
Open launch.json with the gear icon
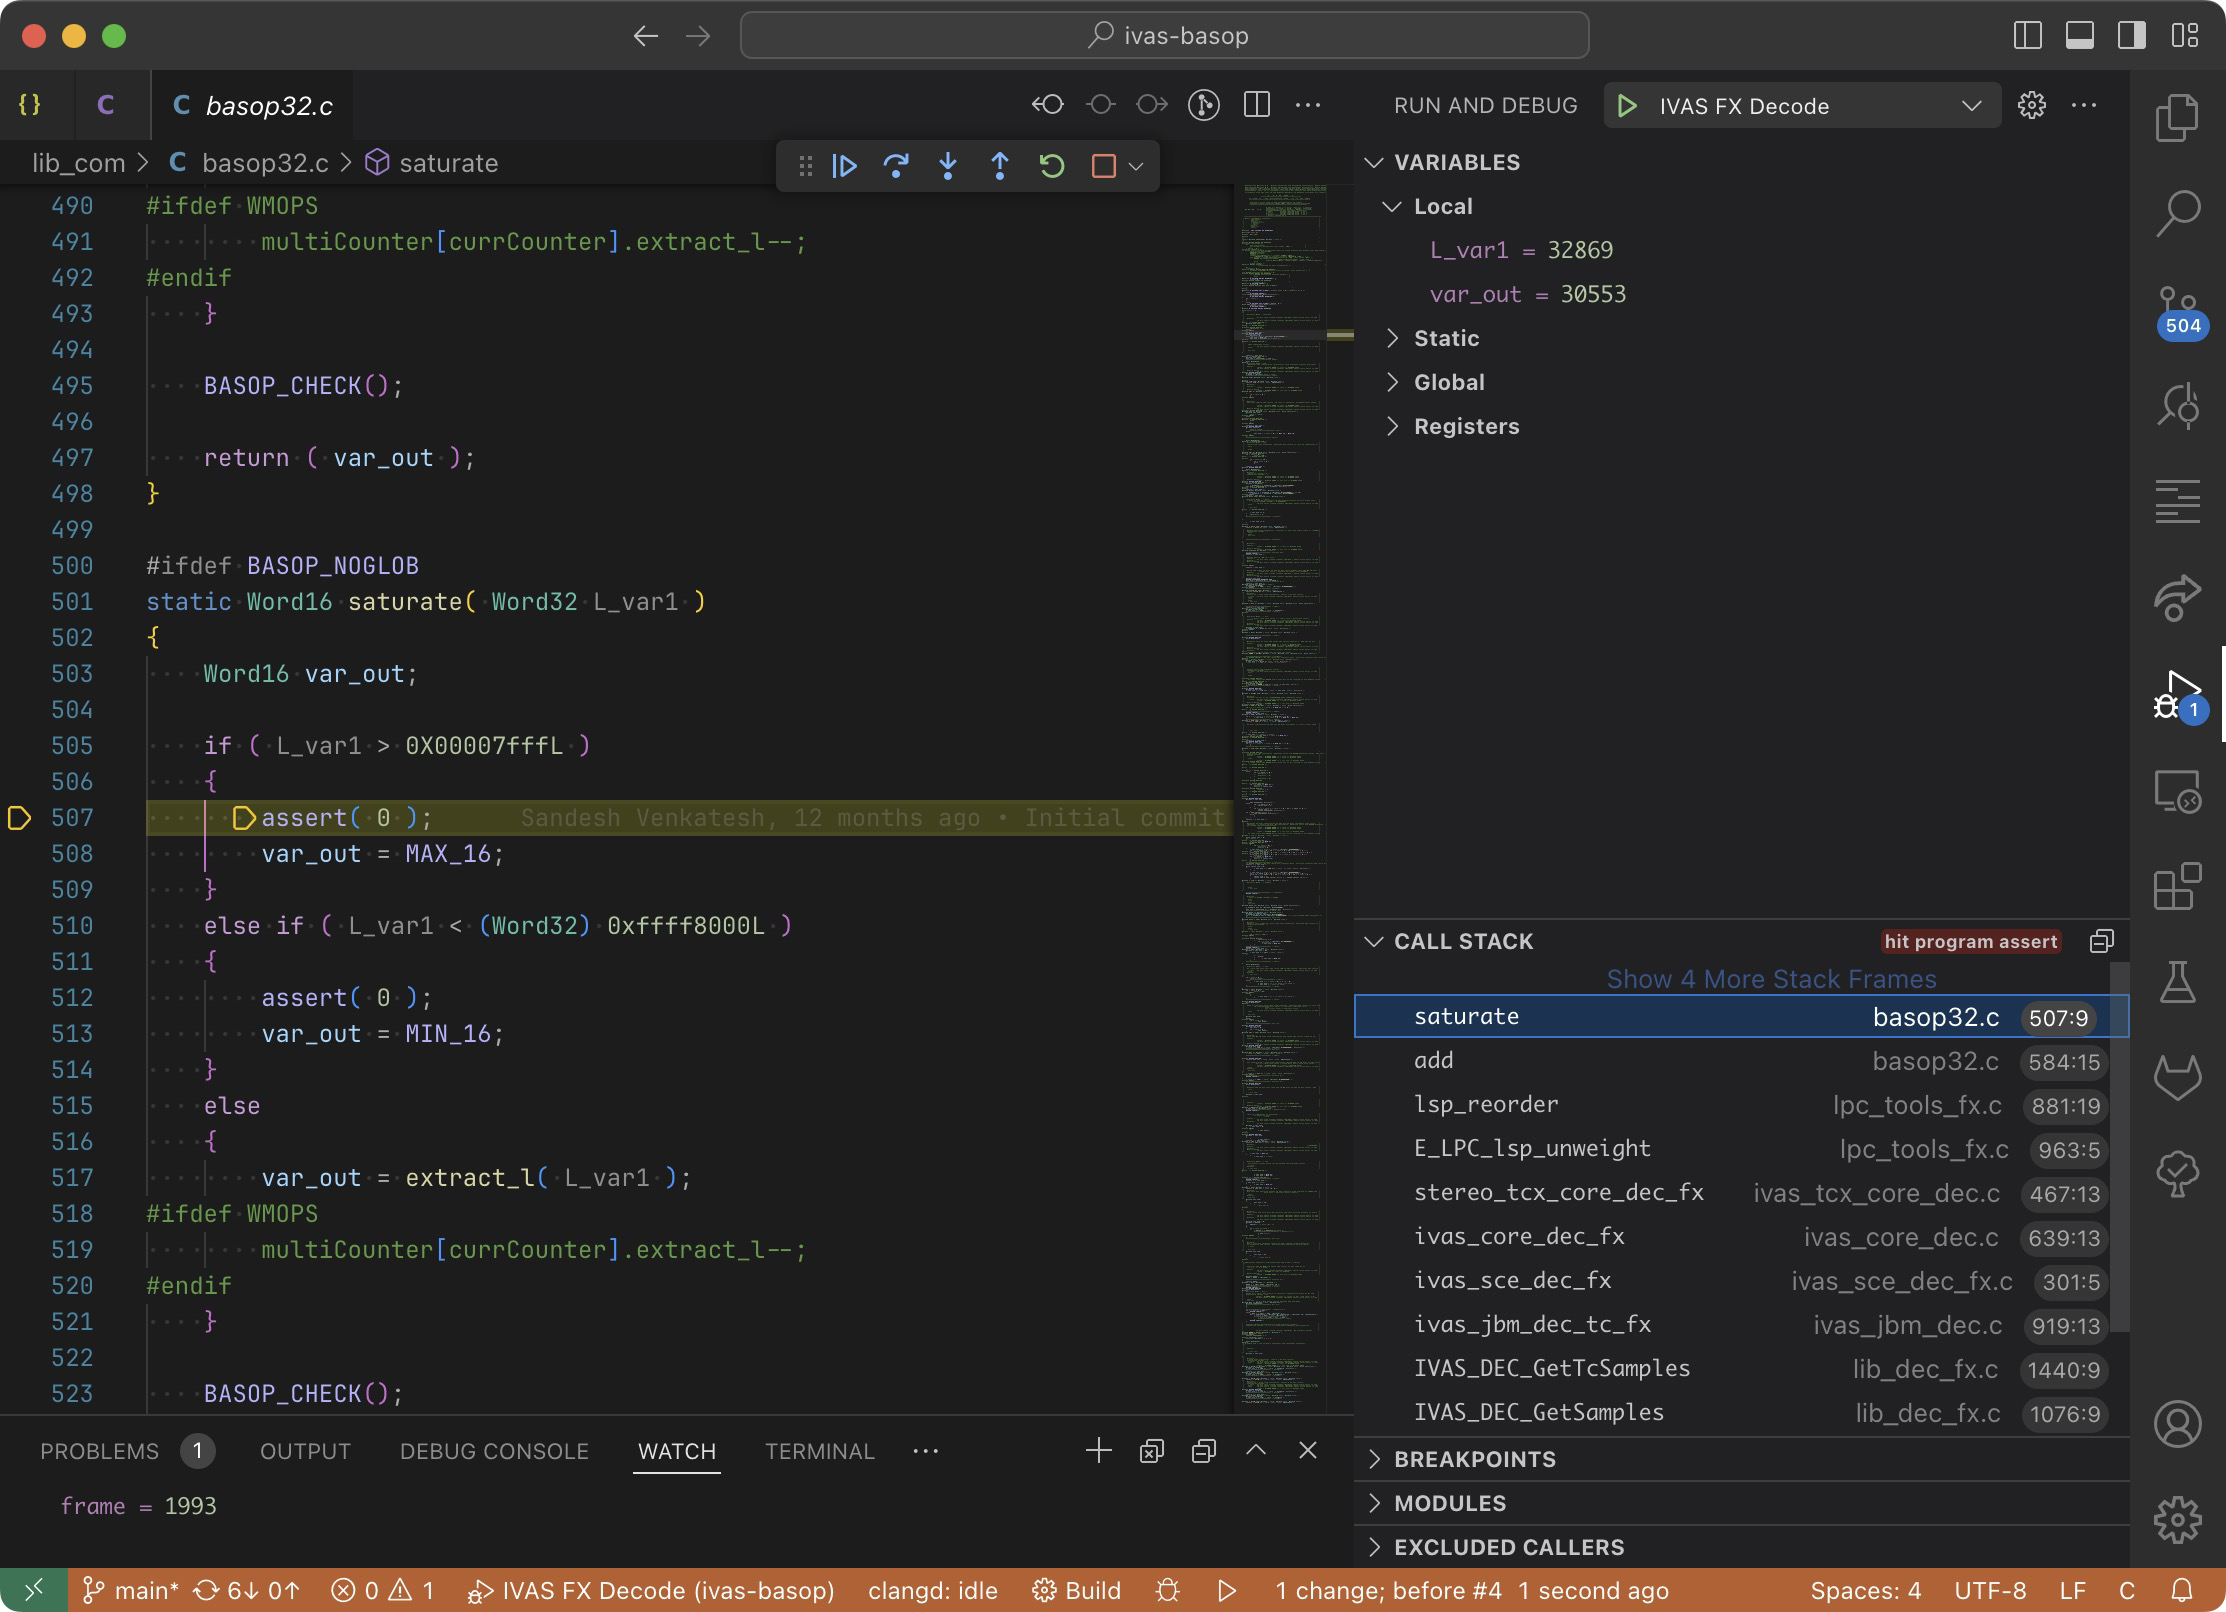click(x=2031, y=106)
